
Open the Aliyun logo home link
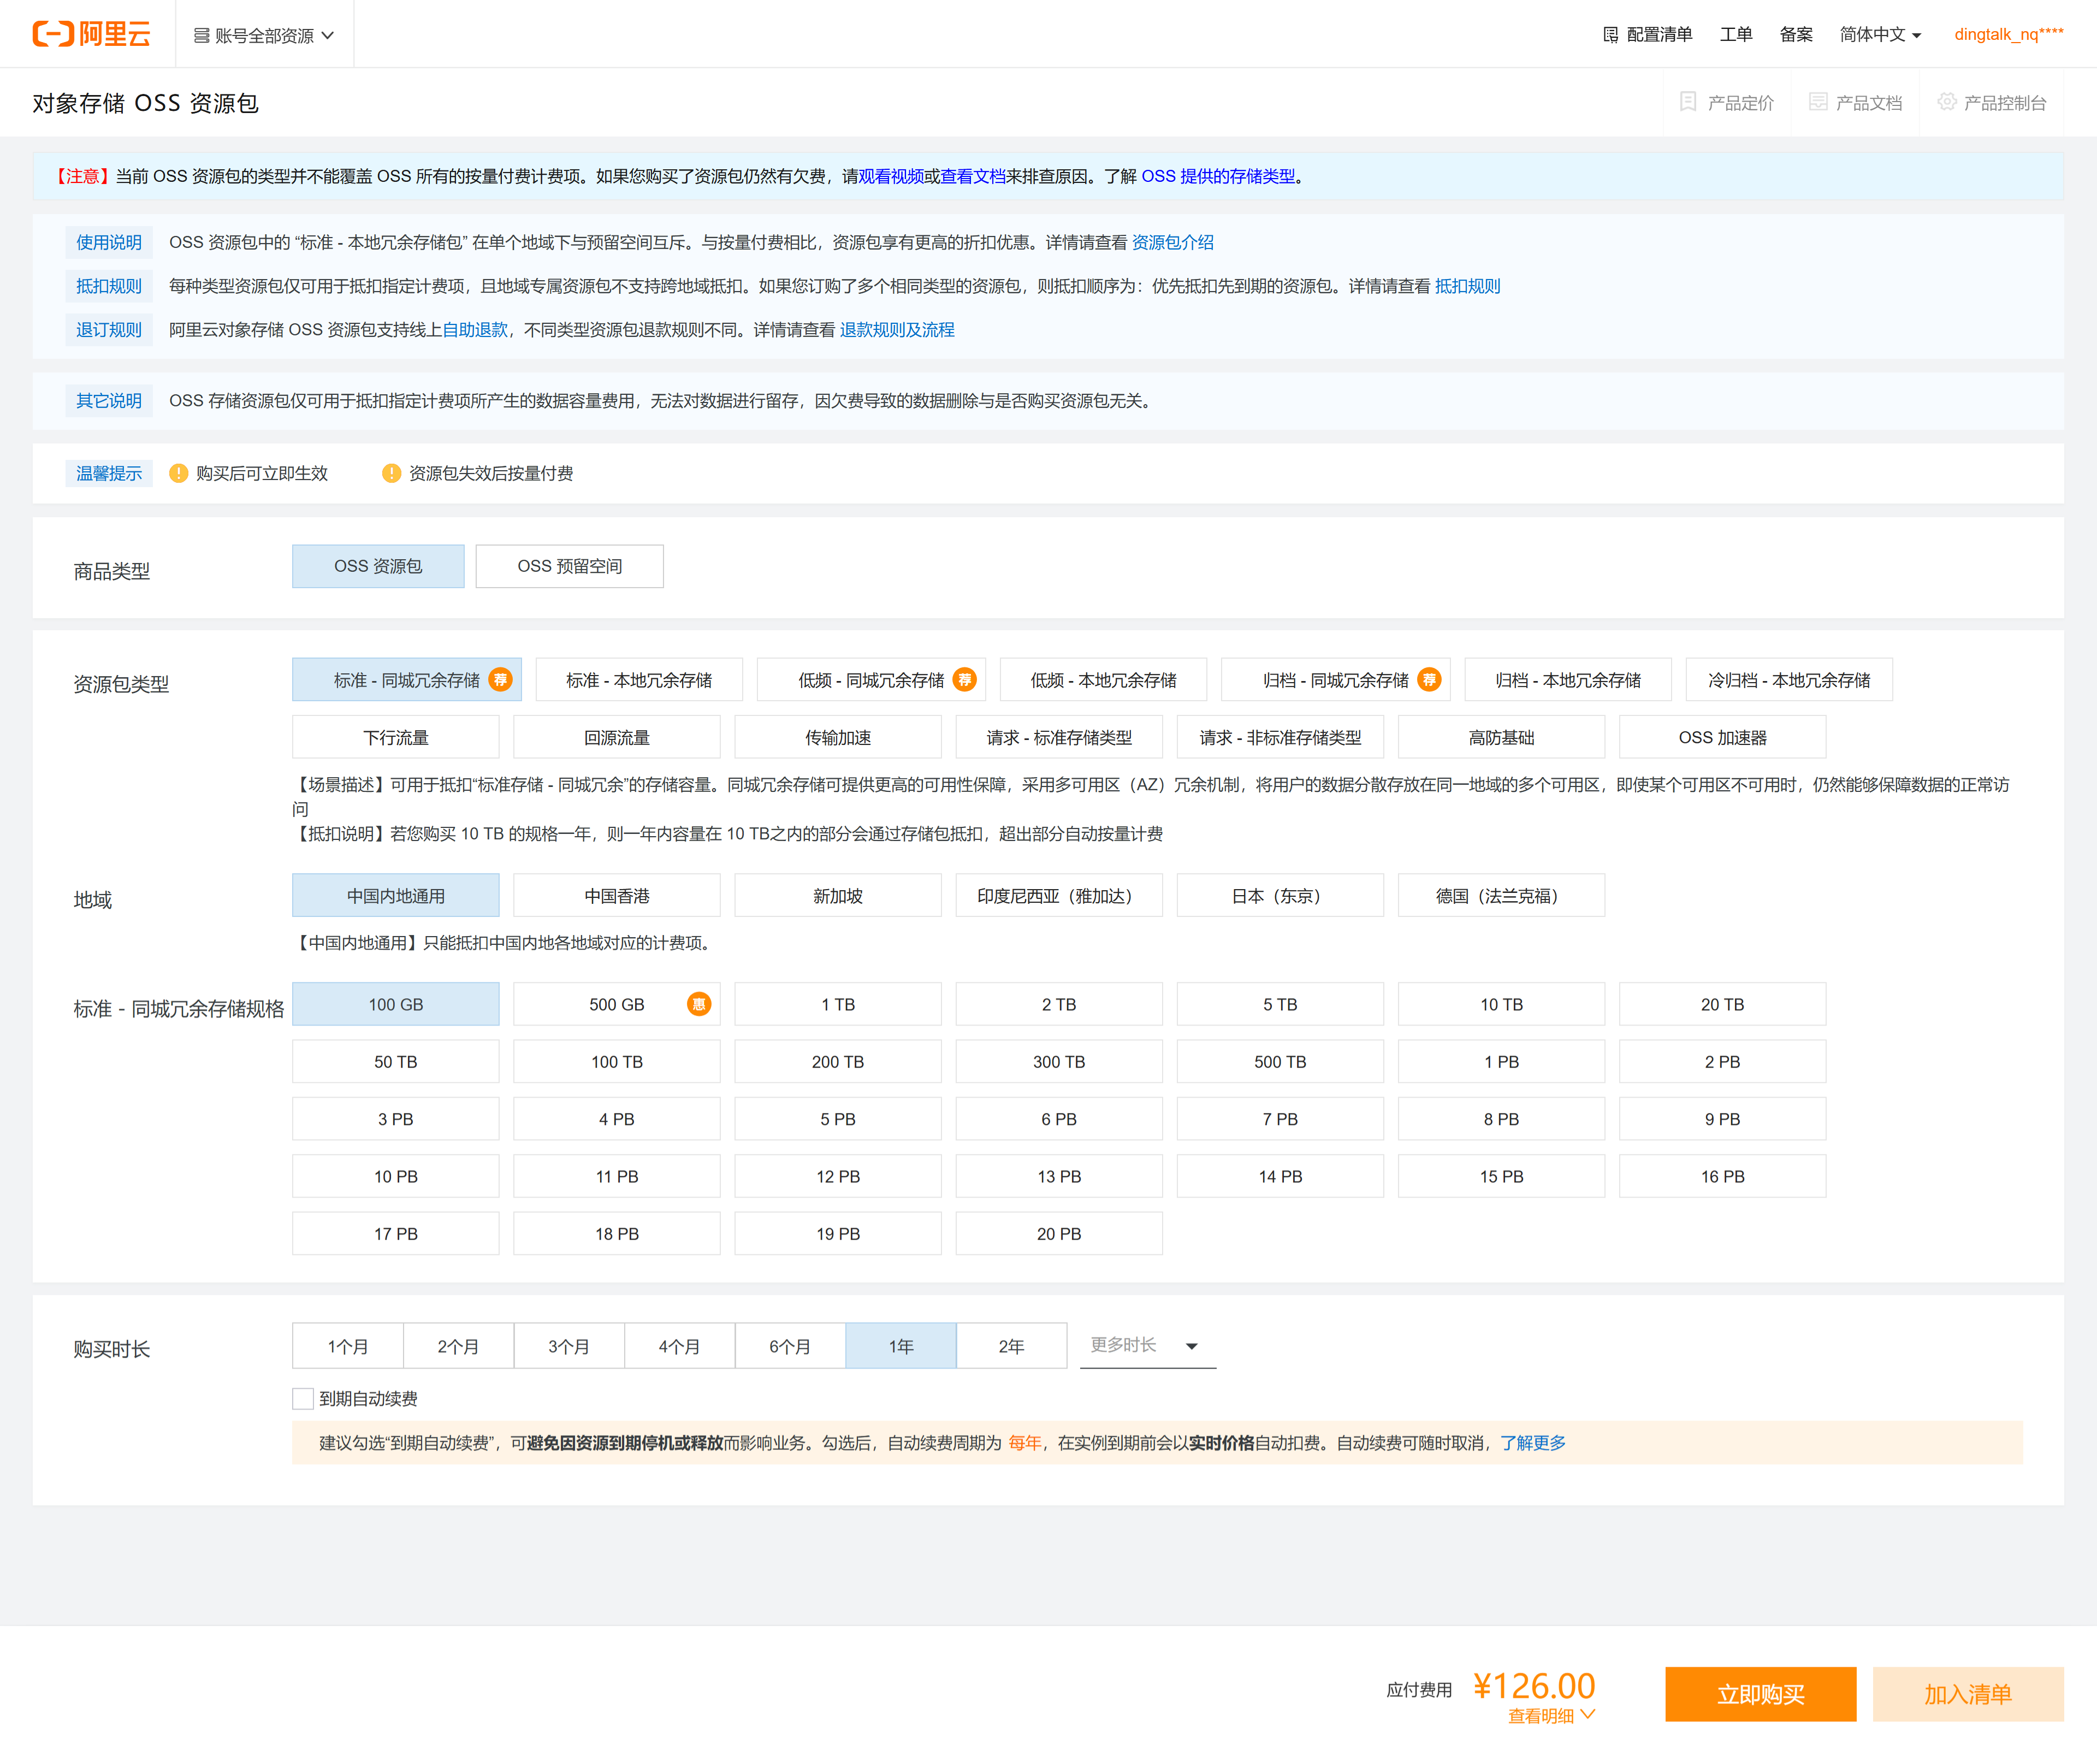point(91,34)
